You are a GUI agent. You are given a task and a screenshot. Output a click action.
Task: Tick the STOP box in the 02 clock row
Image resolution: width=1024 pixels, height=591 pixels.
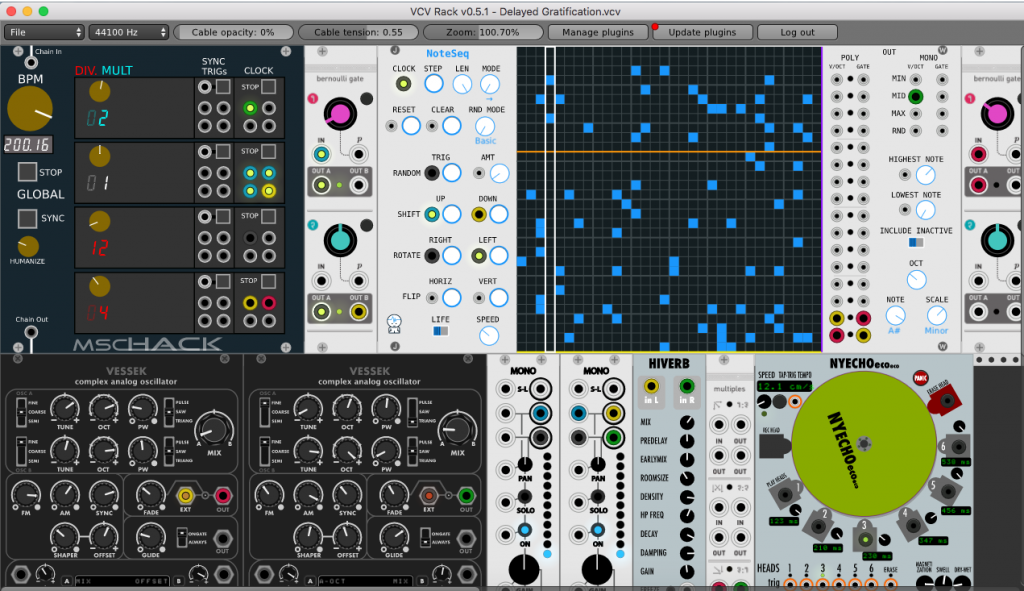pyautogui.click(x=268, y=86)
